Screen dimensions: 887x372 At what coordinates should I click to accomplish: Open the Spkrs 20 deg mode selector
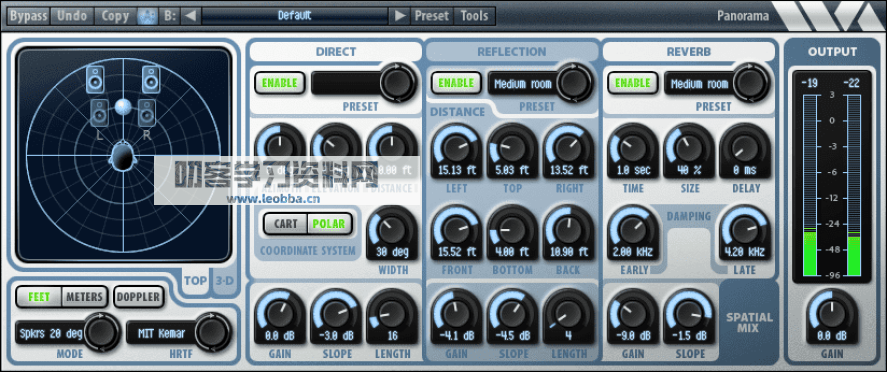(x=50, y=334)
